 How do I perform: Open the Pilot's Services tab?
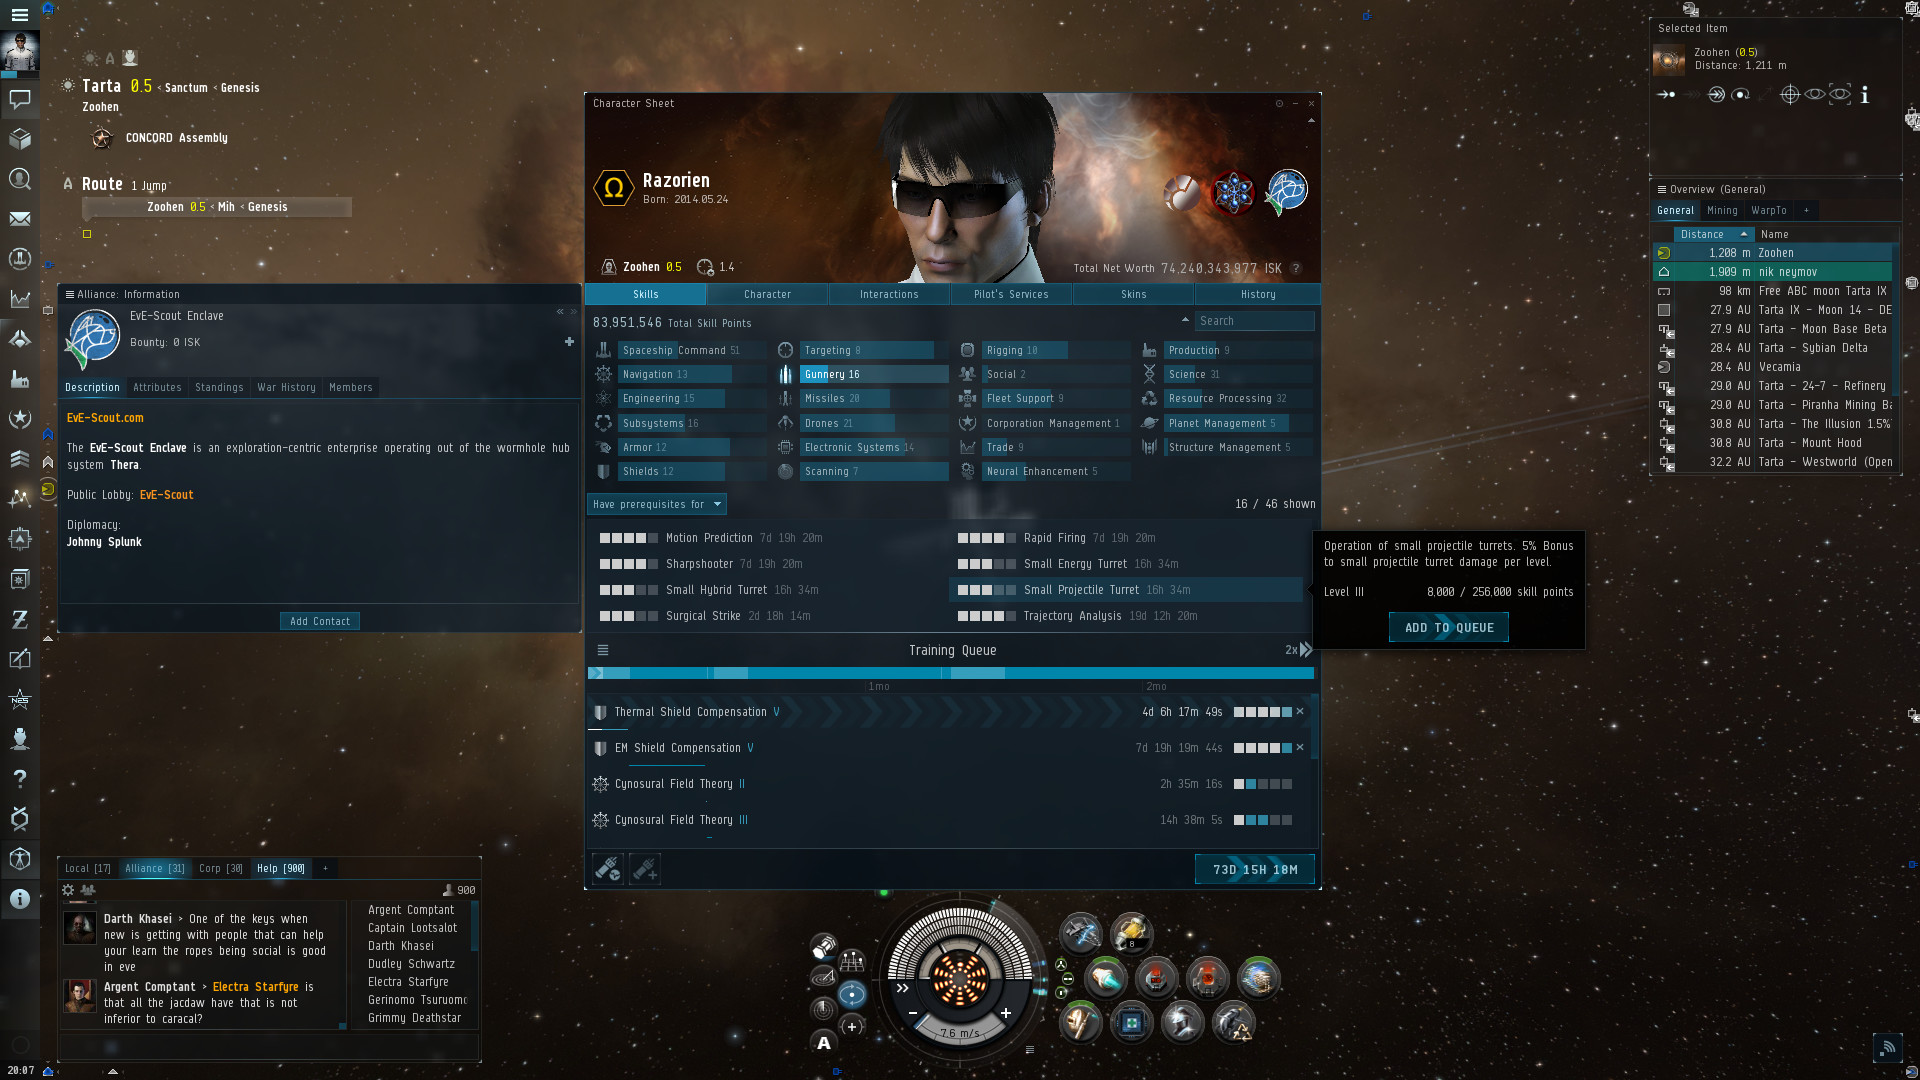(1010, 293)
